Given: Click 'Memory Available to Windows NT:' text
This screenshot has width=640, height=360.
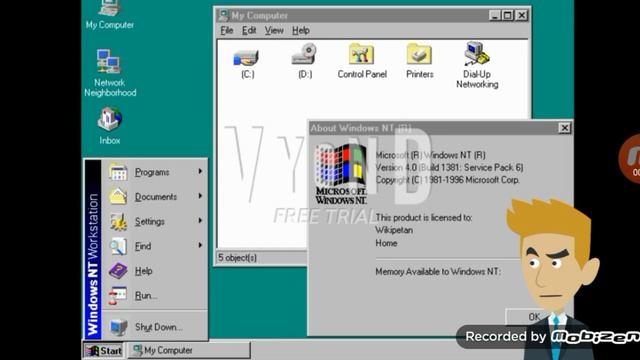Looking at the screenshot, I should tap(438, 272).
